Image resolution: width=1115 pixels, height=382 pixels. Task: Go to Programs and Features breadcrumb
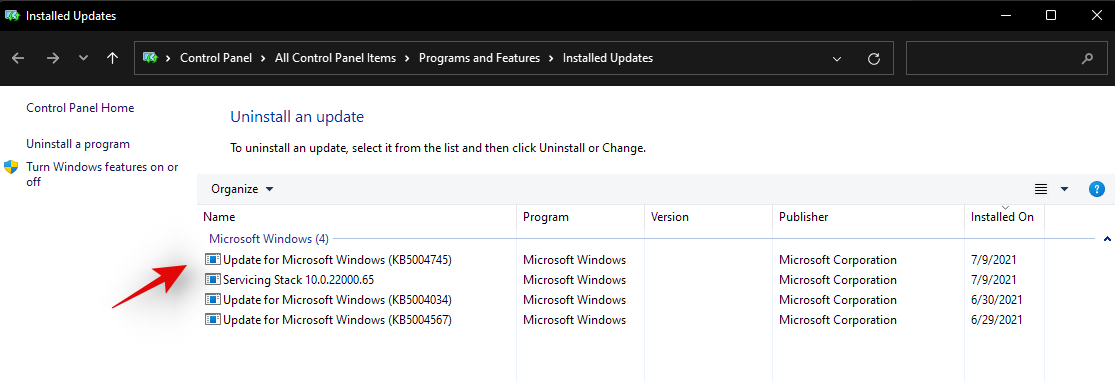coord(479,58)
